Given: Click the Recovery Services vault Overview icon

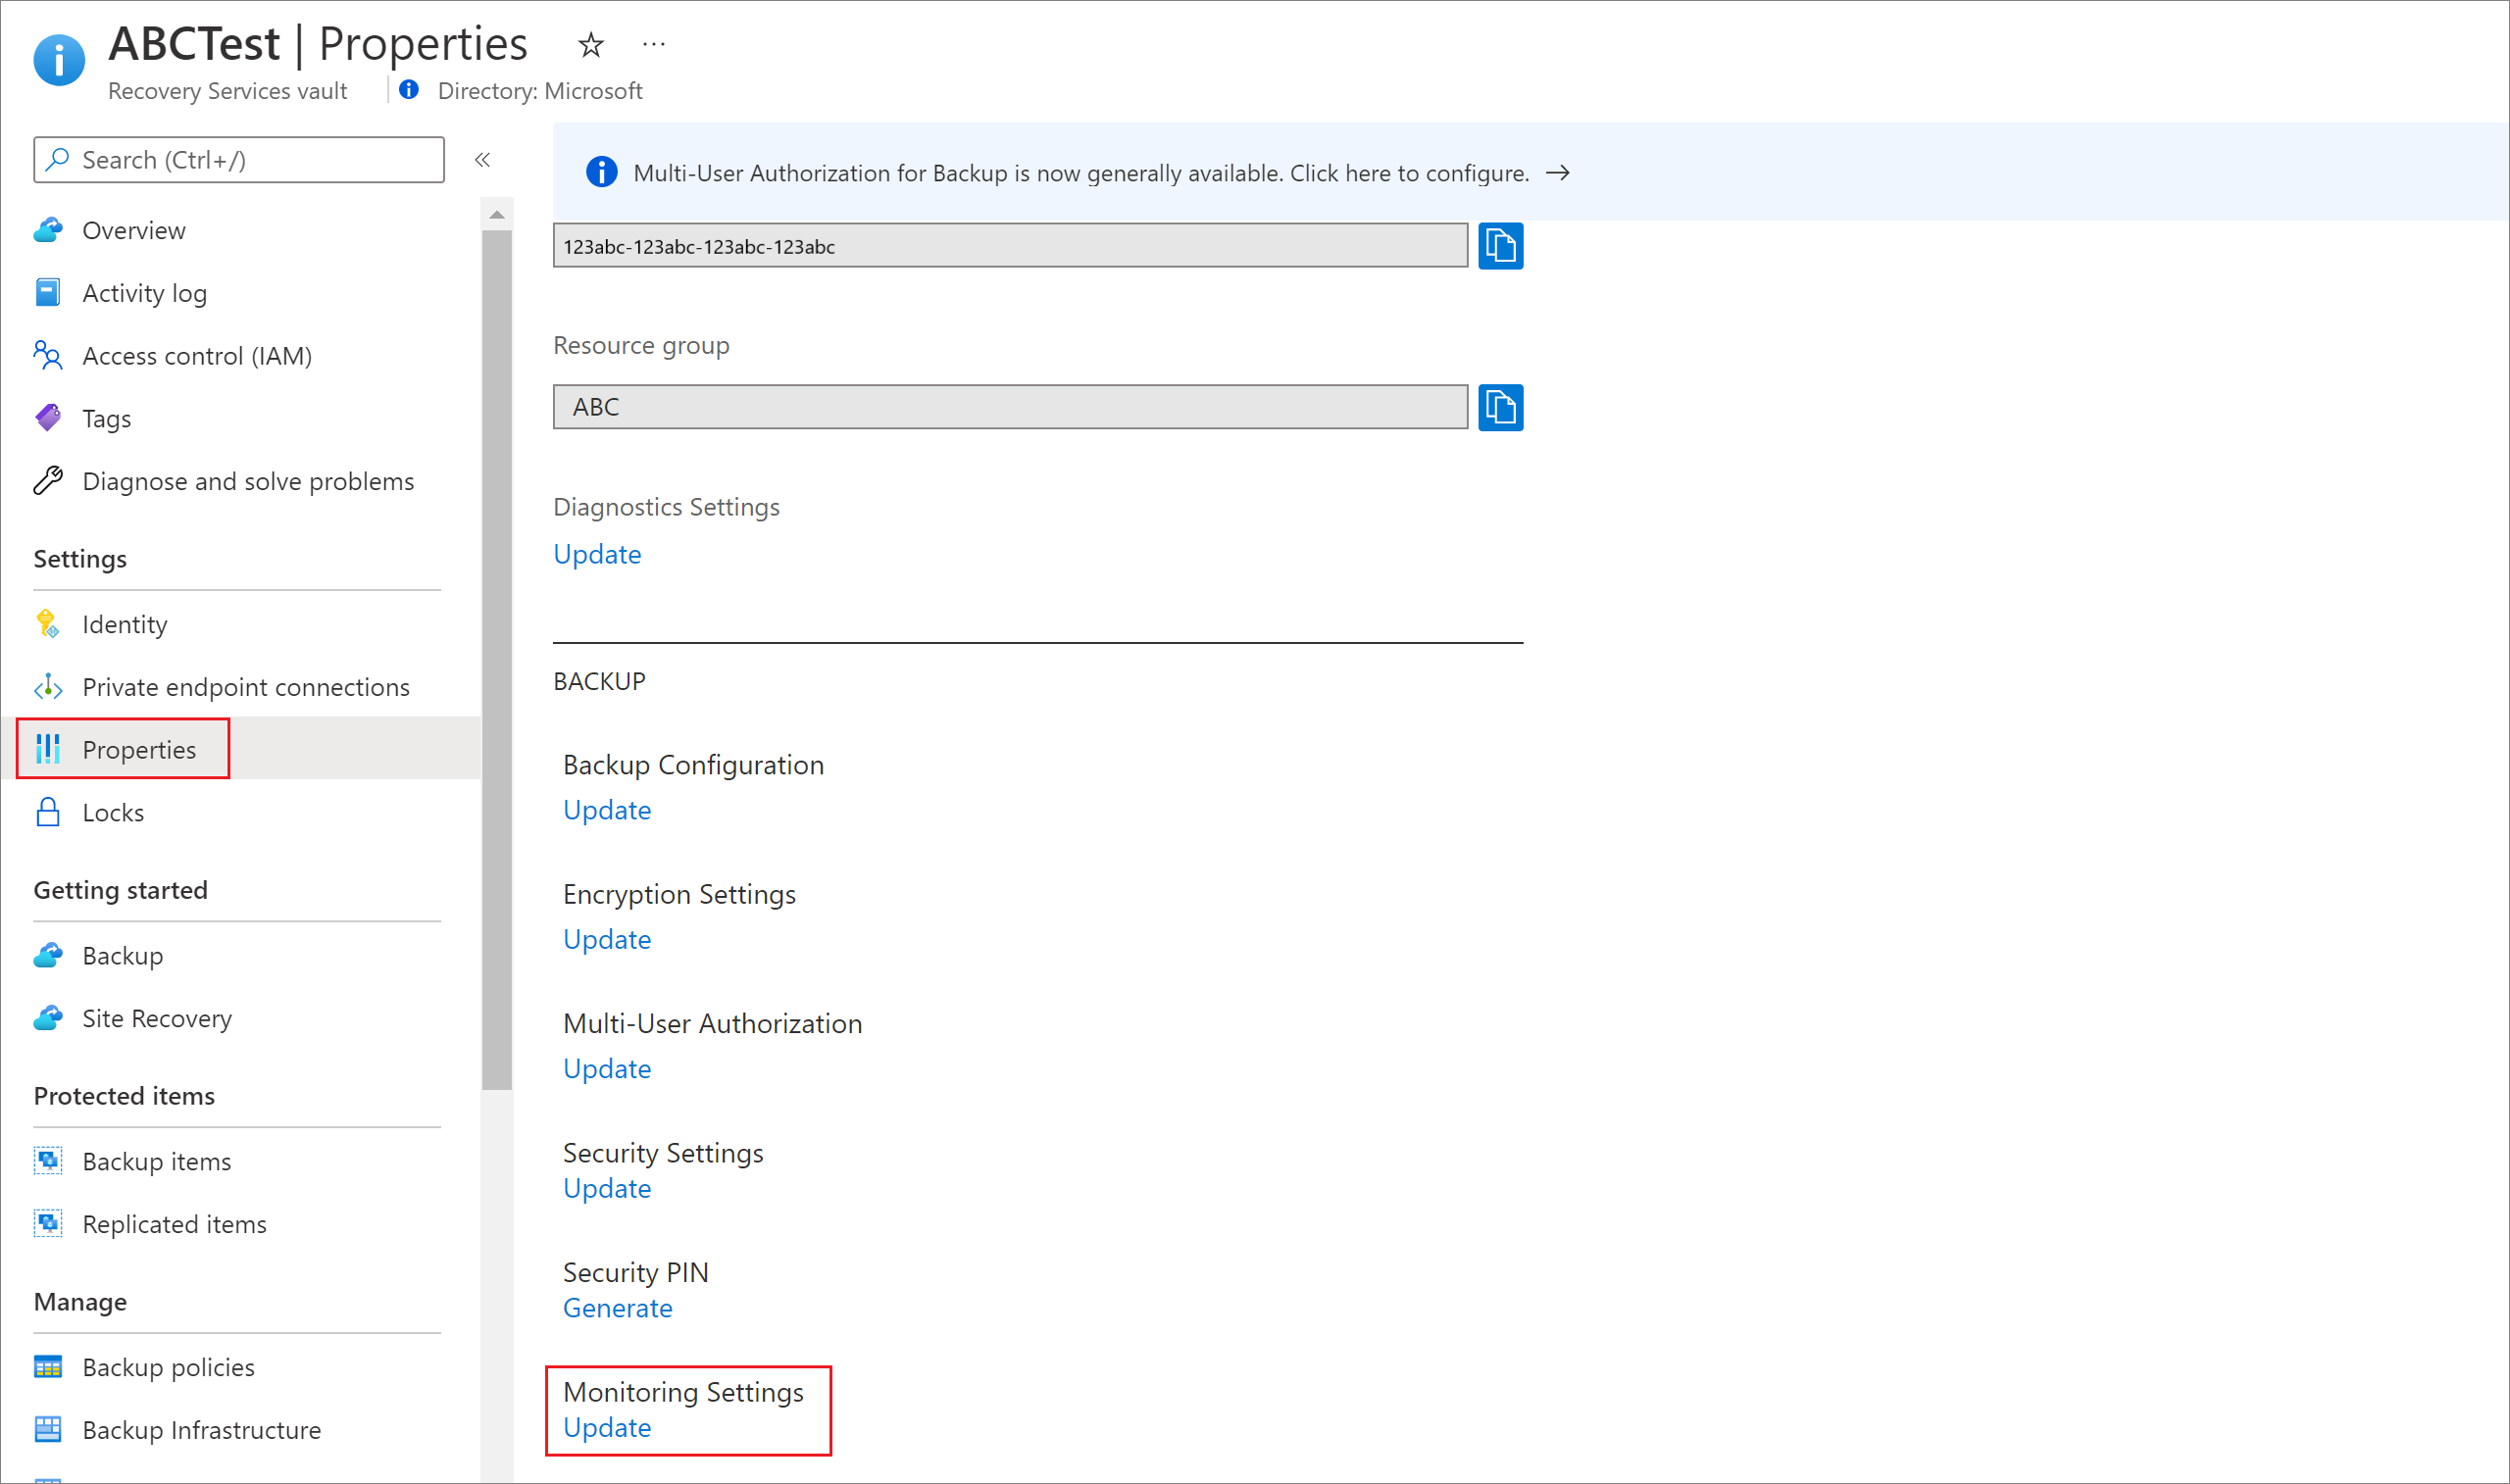Looking at the screenshot, I should pyautogui.click(x=48, y=229).
